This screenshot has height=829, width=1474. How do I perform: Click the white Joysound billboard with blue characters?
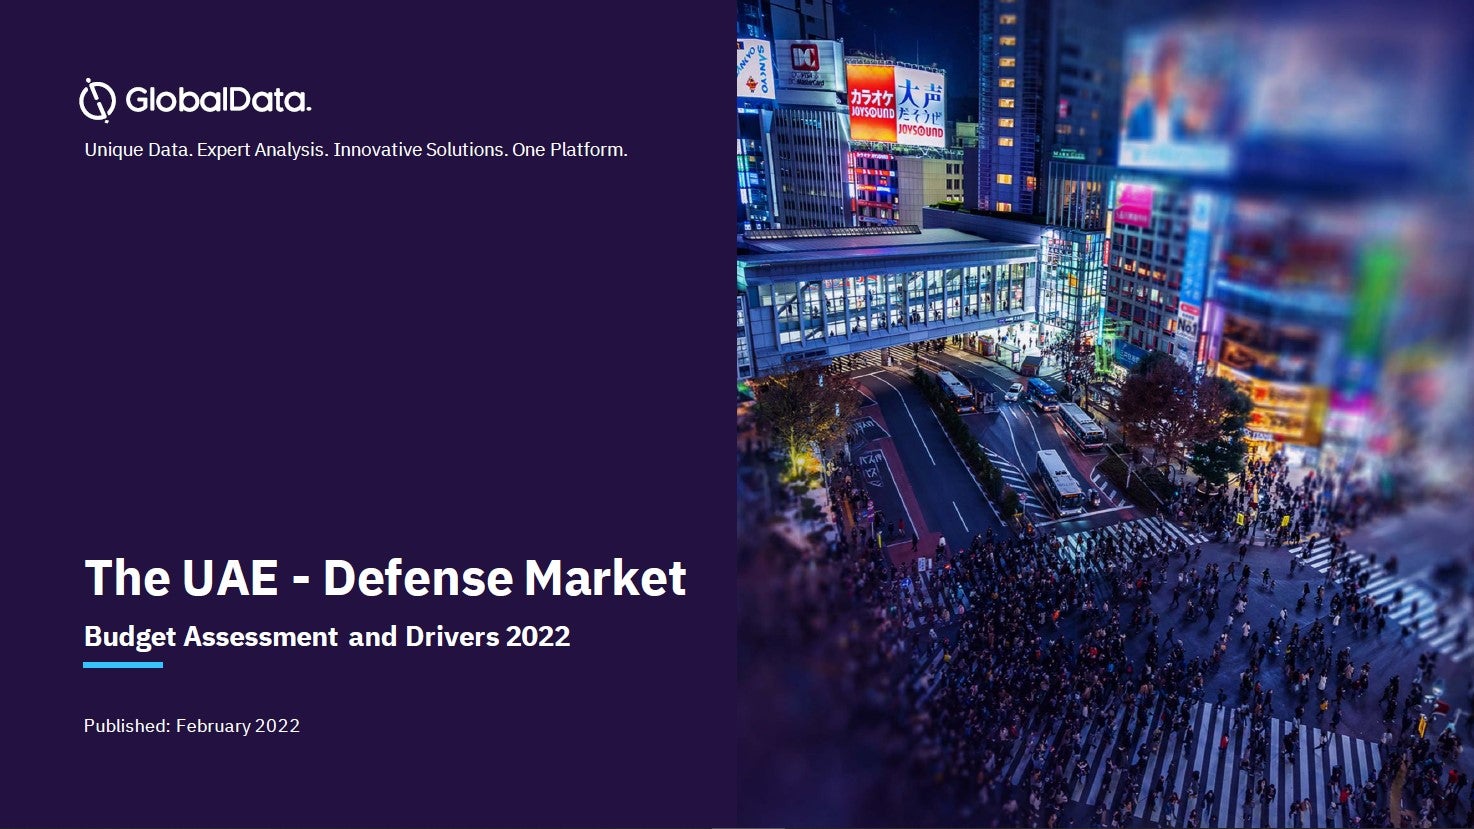[920, 107]
